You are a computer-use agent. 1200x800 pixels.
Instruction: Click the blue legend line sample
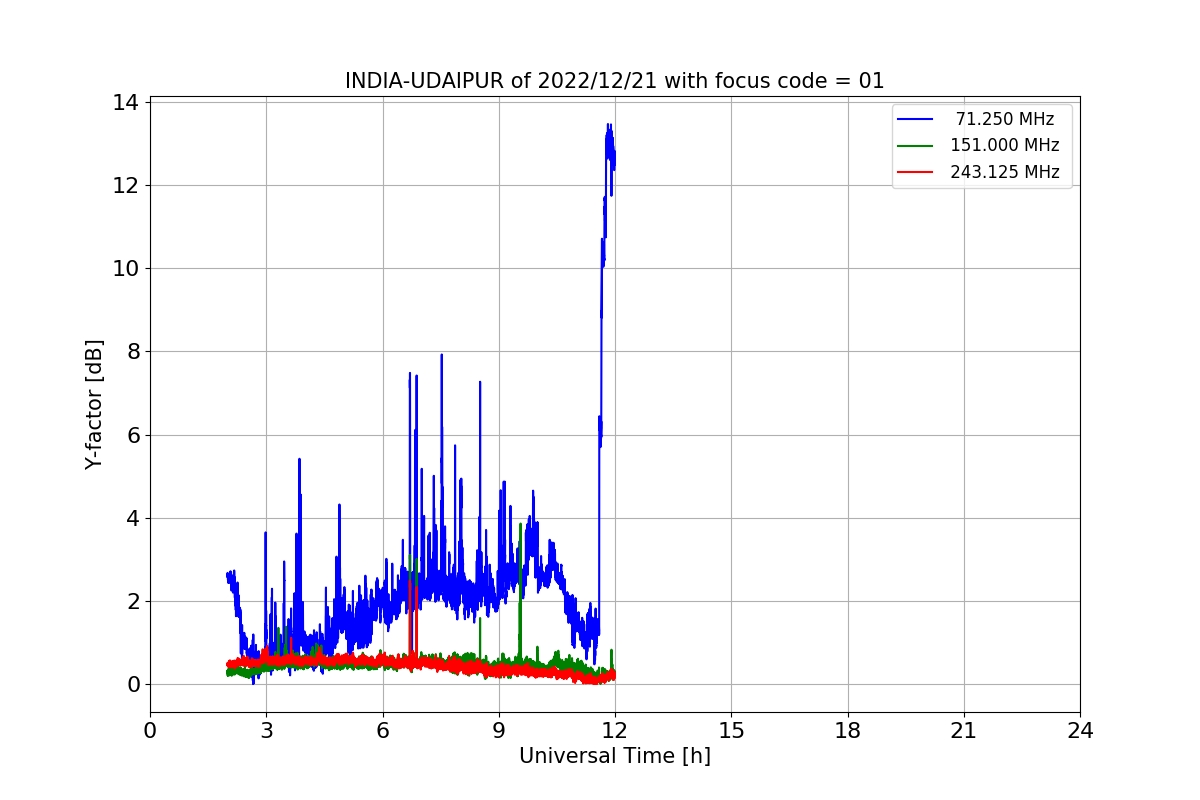(916, 119)
